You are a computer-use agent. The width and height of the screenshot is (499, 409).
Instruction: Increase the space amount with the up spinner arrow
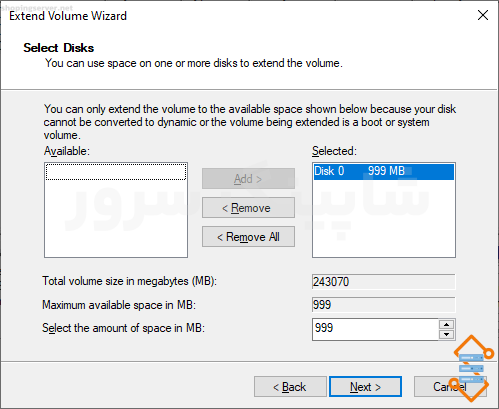447,324
